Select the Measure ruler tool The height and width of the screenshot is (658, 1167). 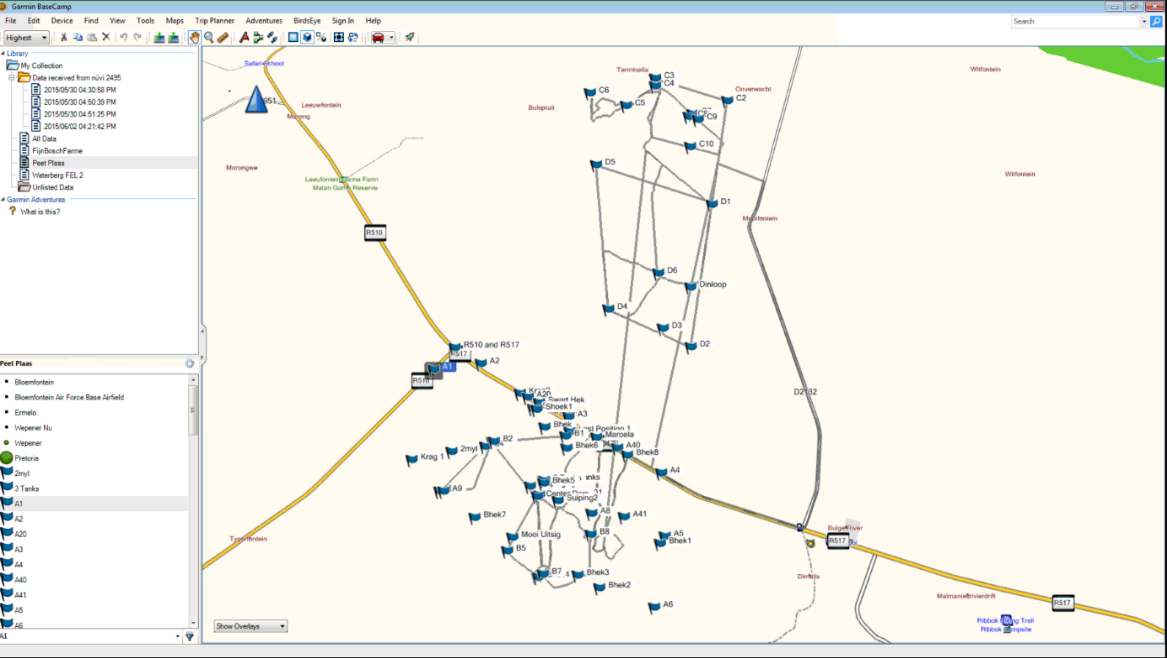tap(223, 37)
